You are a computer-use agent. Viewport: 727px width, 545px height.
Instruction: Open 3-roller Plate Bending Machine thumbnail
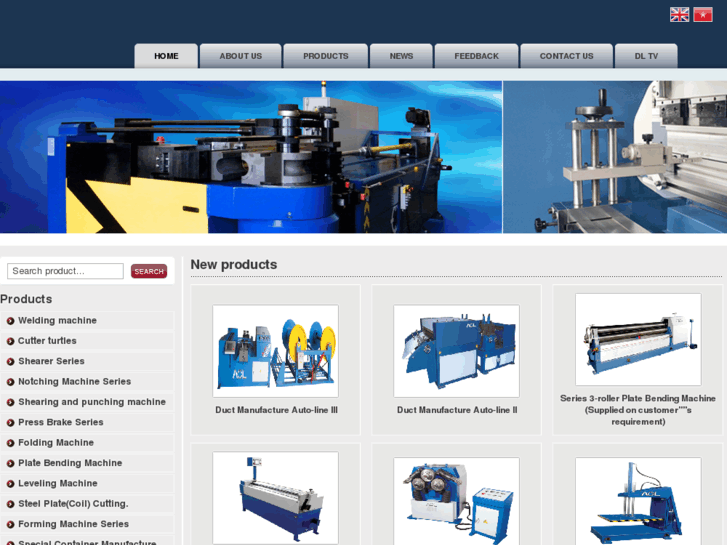tap(638, 340)
